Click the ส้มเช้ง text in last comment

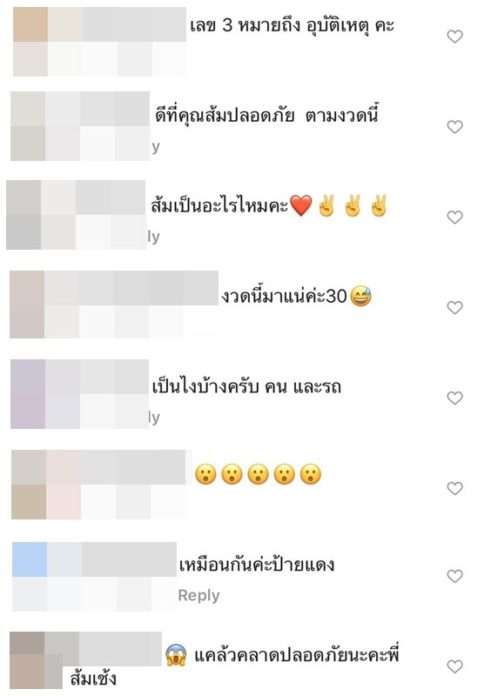pos(93,679)
